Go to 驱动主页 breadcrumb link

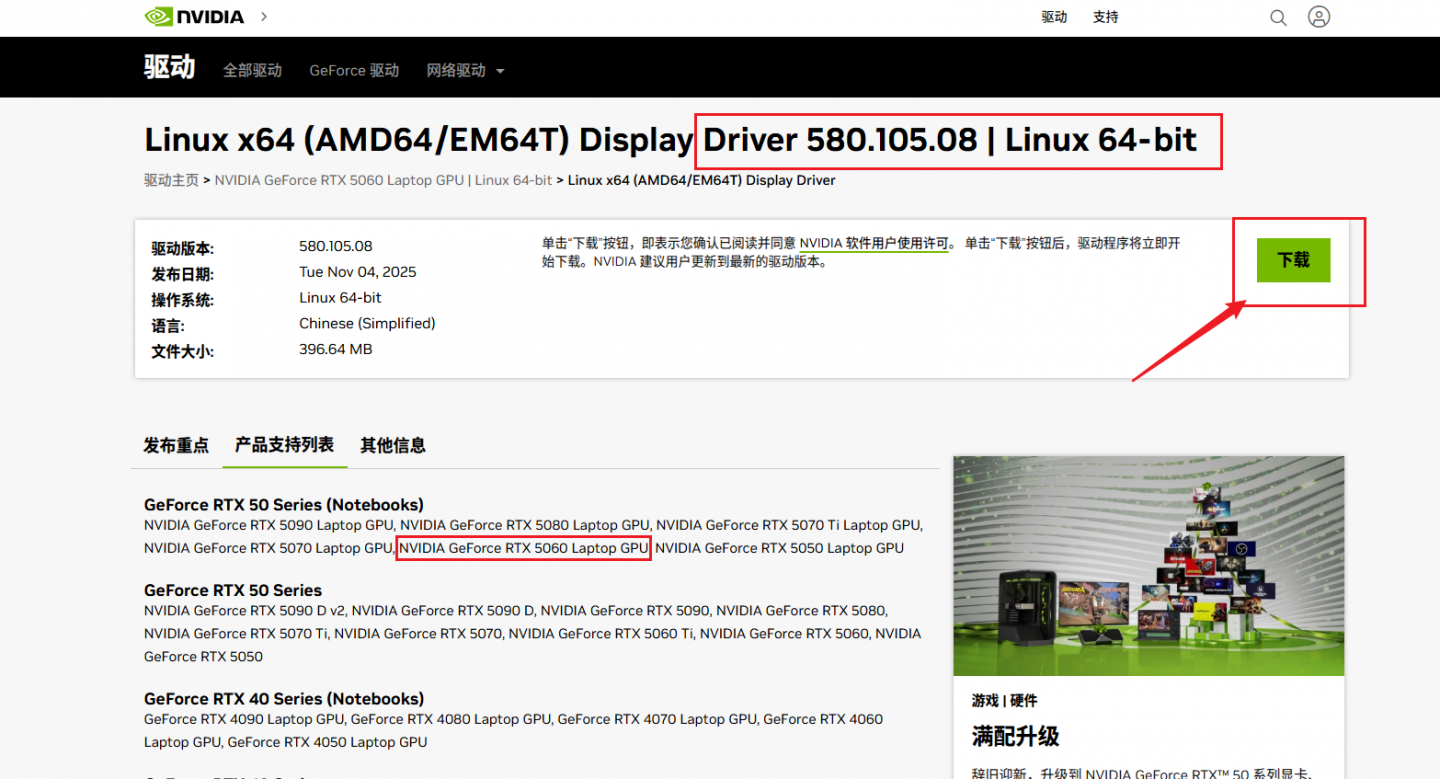coord(171,180)
